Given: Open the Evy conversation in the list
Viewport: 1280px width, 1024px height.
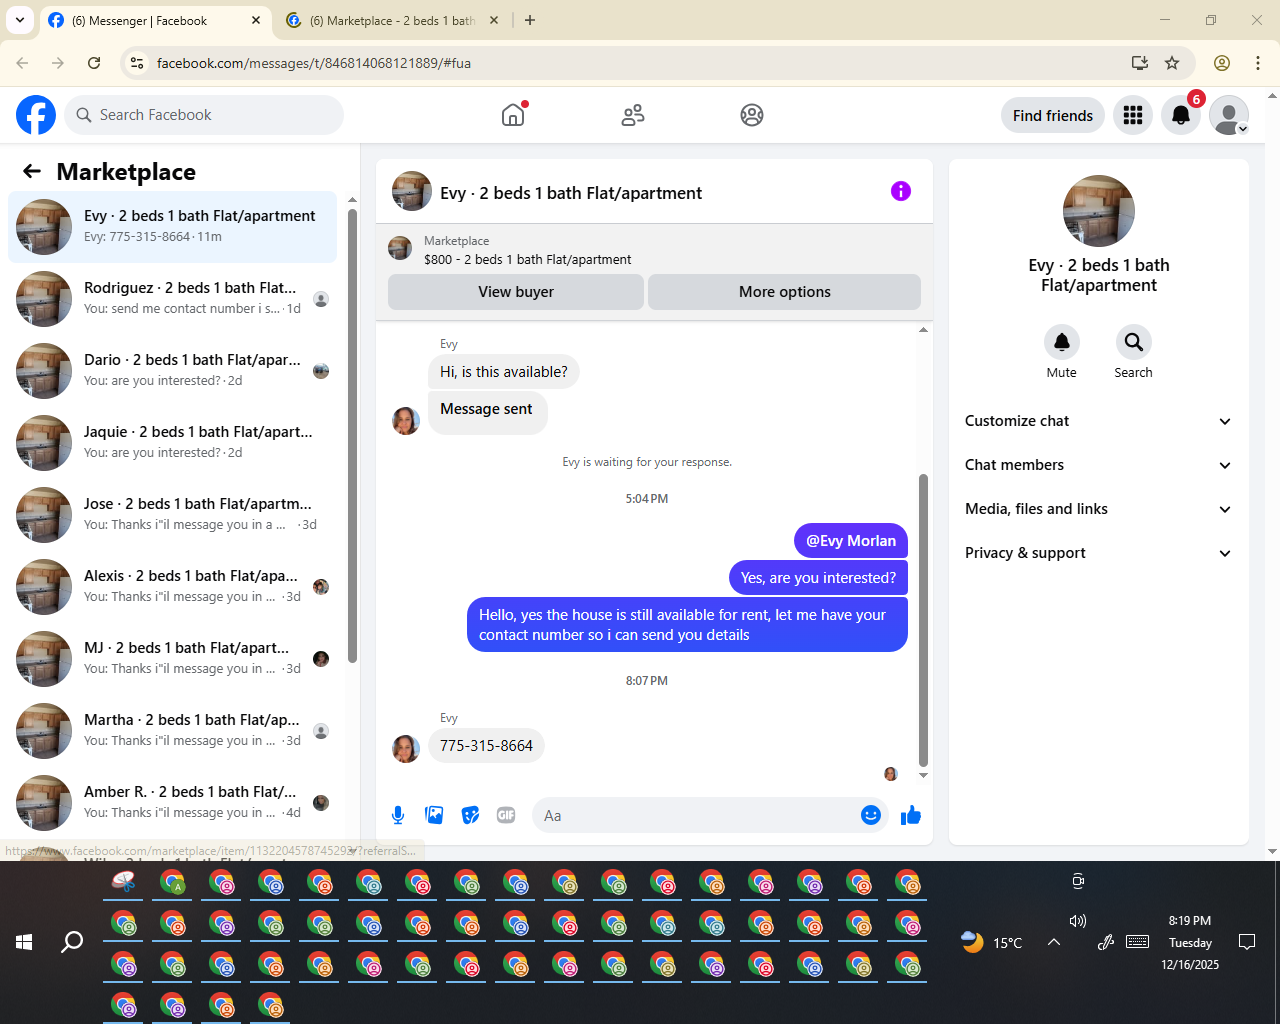Looking at the screenshot, I should [x=173, y=227].
